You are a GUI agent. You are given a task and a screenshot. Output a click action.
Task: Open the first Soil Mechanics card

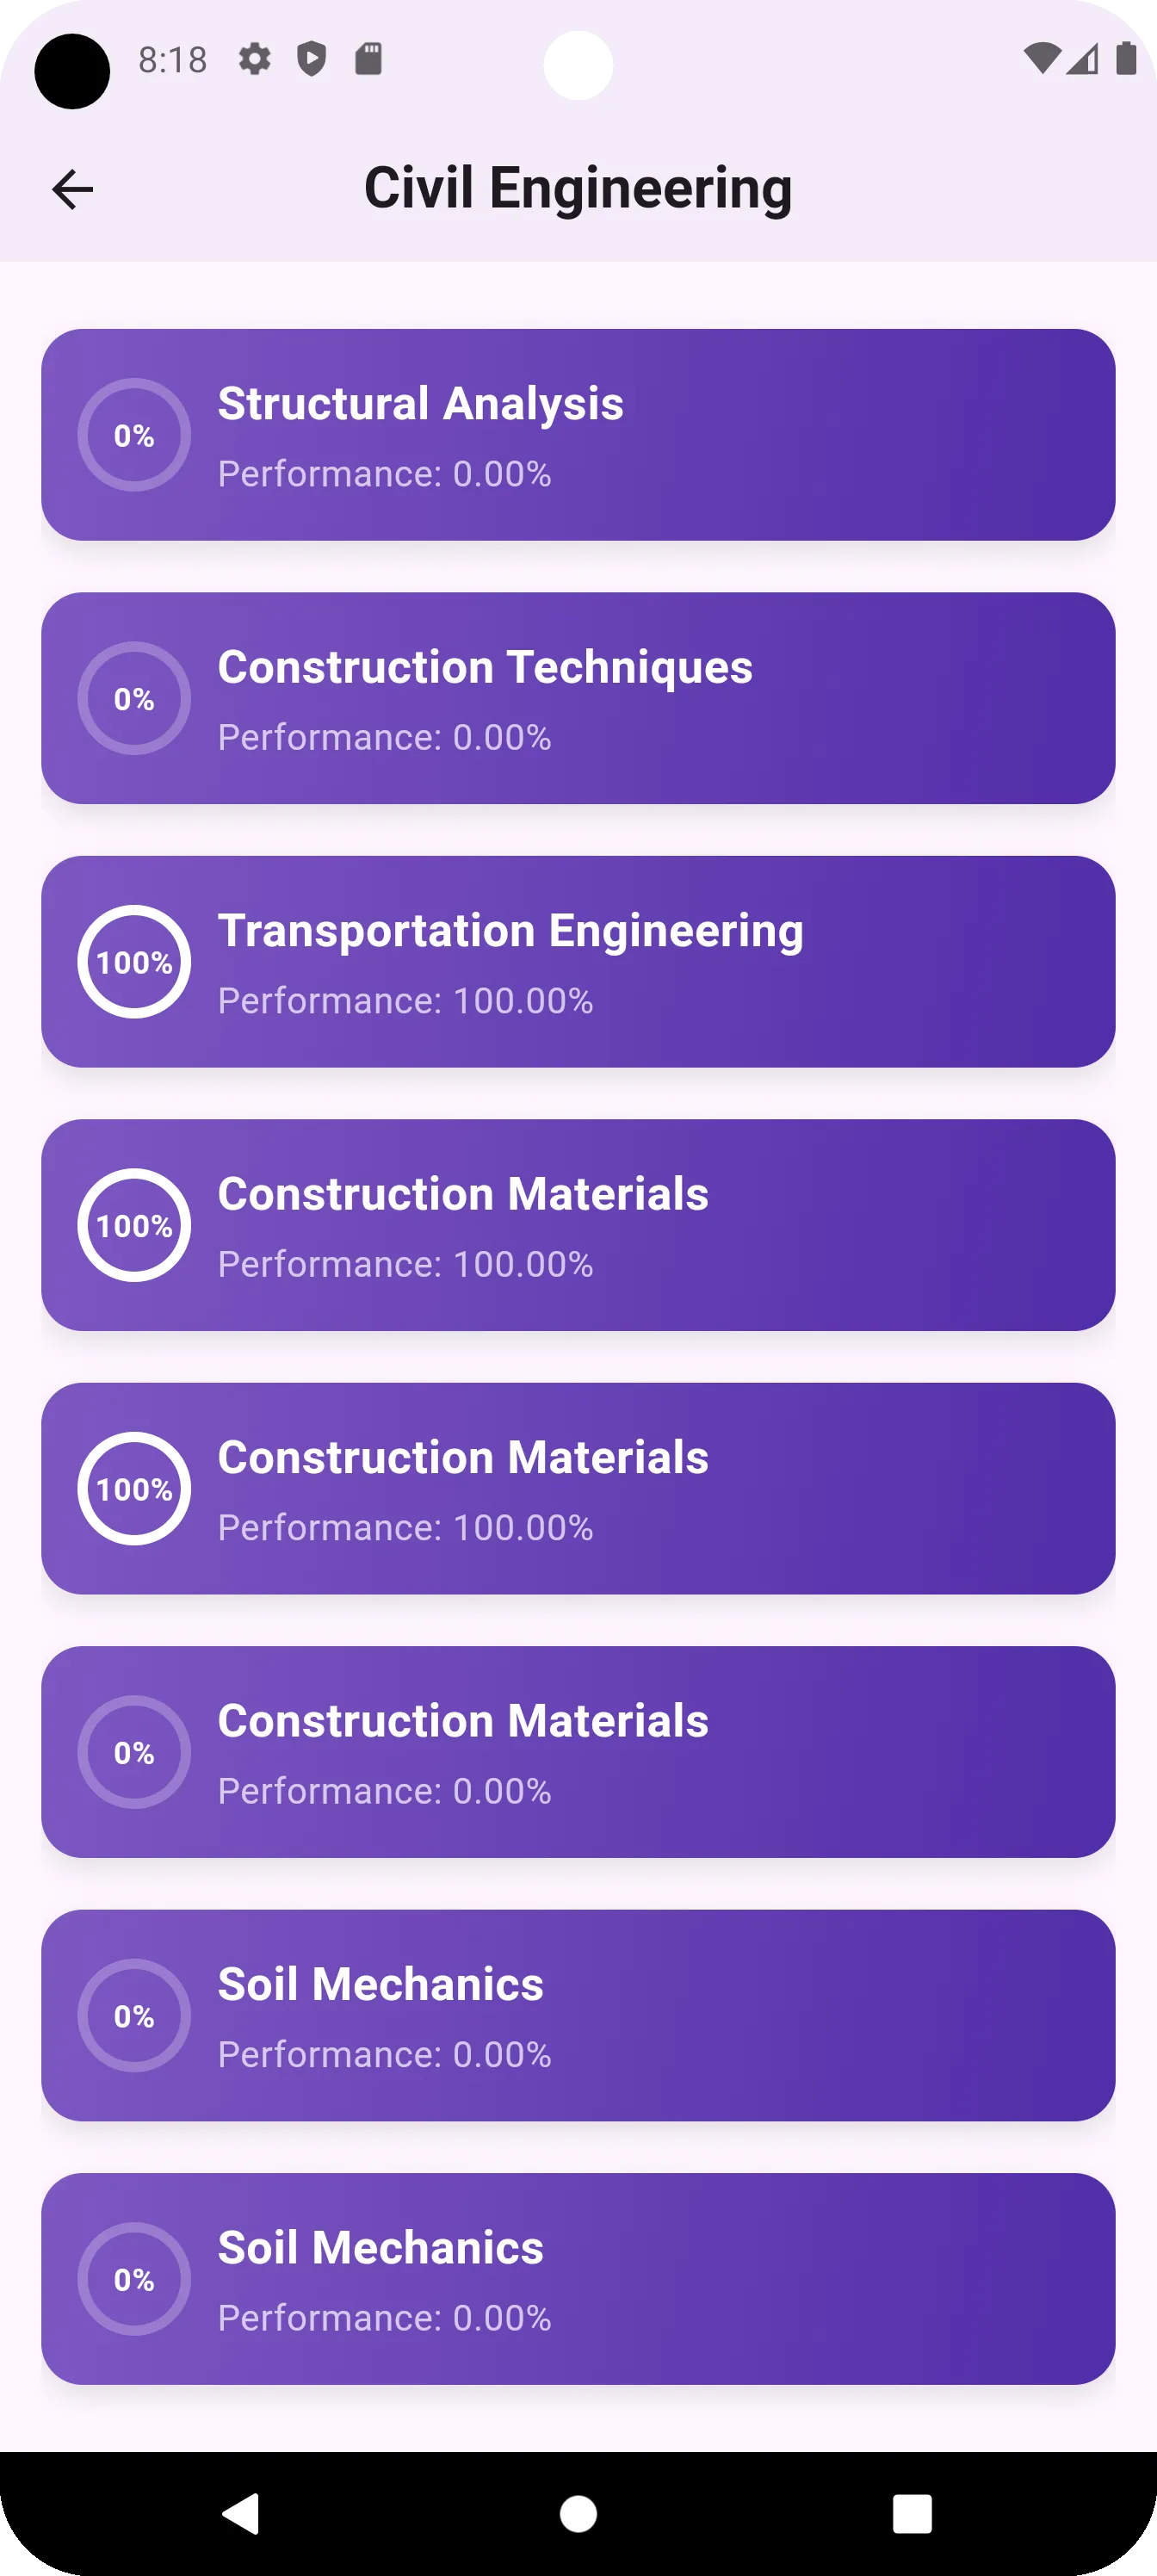[578, 2016]
